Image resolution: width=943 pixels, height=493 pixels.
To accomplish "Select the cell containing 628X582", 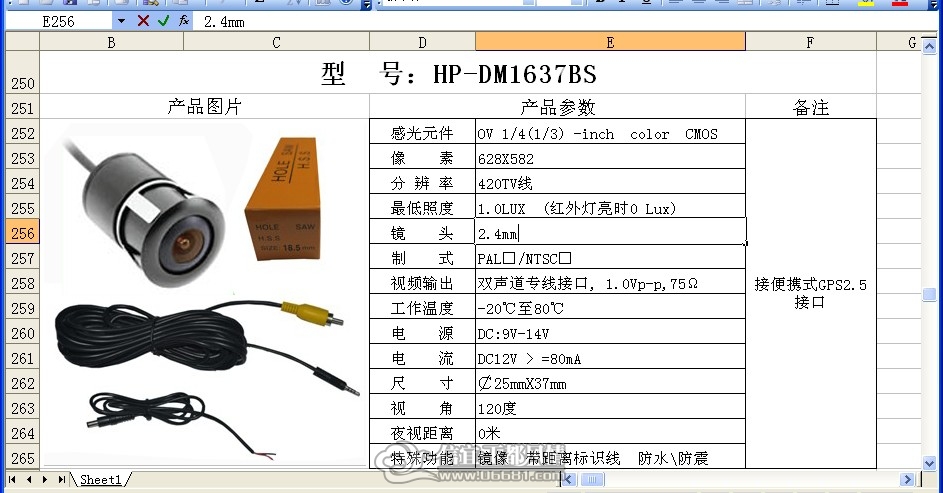I will click(x=610, y=158).
